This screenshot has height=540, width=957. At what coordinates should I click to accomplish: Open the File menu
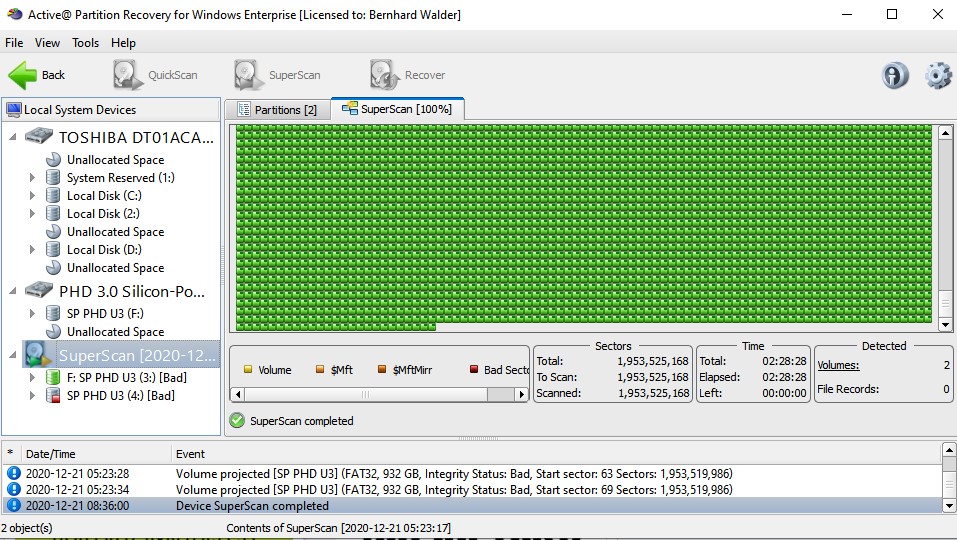[14, 43]
